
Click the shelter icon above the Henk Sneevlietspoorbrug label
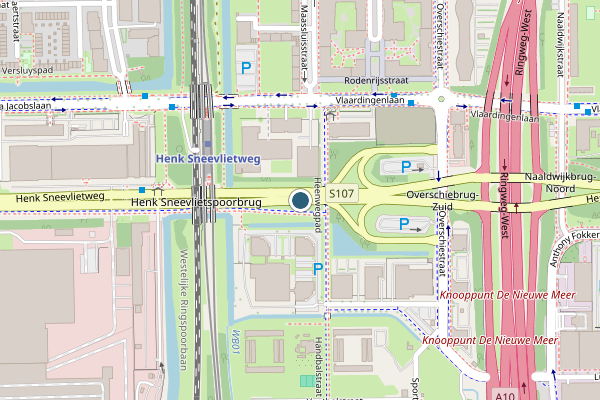tap(158, 190)
